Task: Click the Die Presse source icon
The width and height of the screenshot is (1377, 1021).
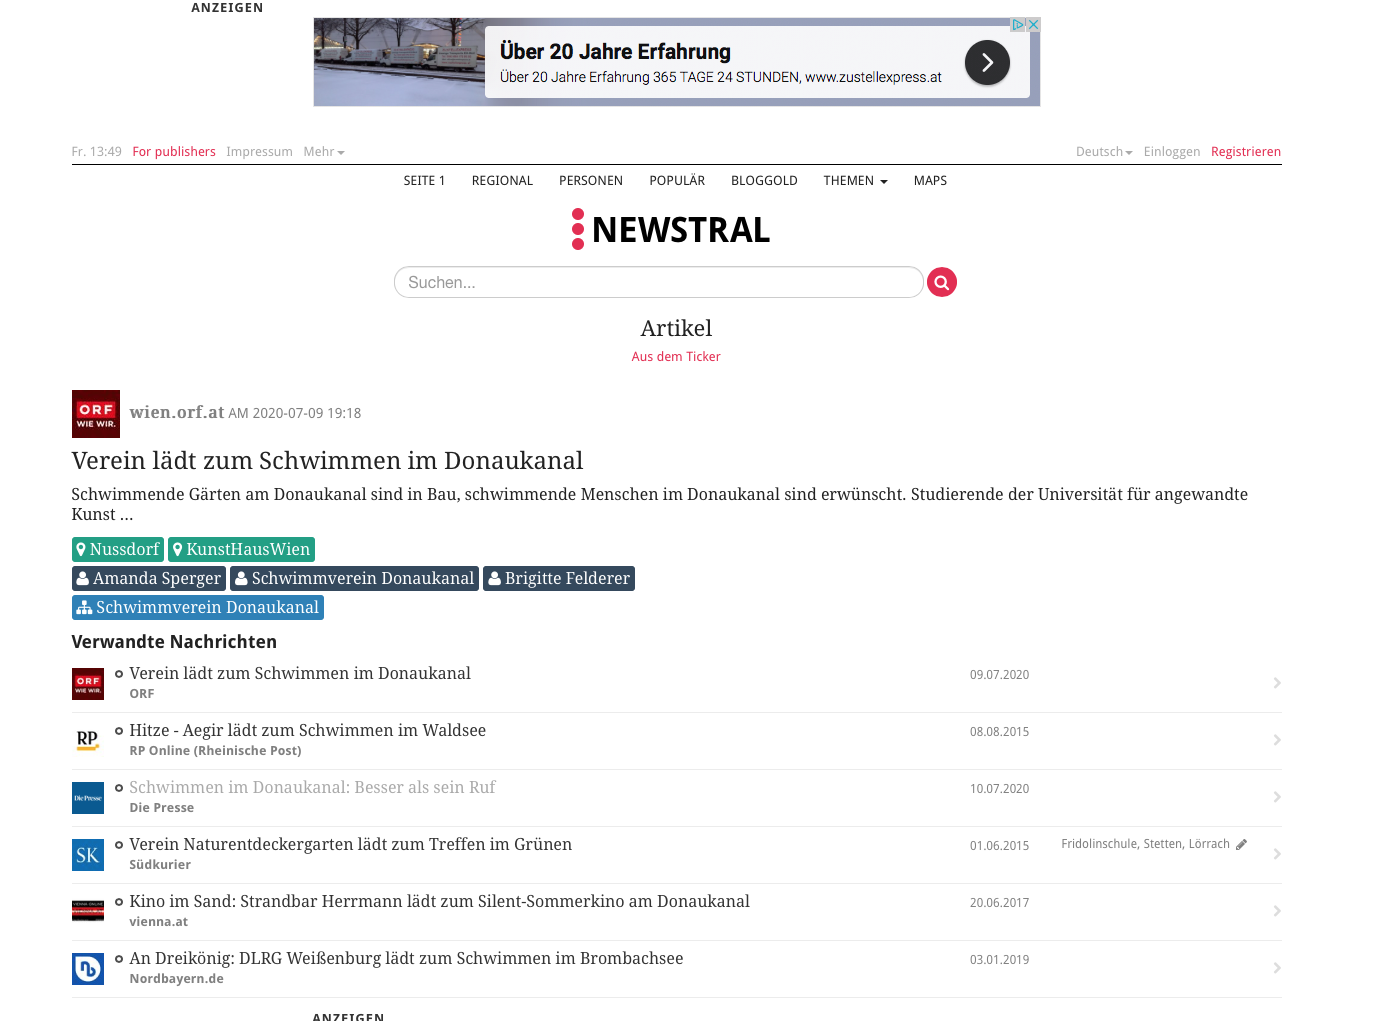Action: 88,798
